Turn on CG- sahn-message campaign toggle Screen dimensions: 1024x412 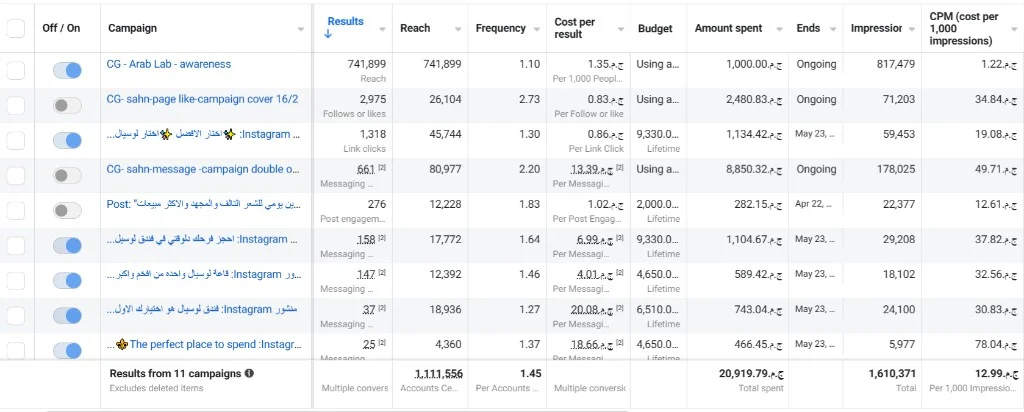(x=67, y=176)
